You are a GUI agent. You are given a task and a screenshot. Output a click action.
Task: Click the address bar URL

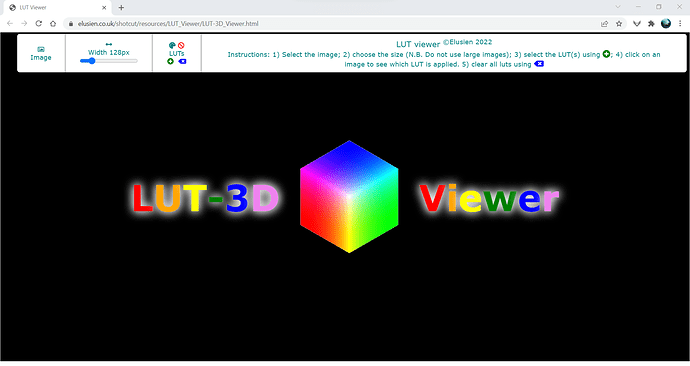[x=168, y=24]
